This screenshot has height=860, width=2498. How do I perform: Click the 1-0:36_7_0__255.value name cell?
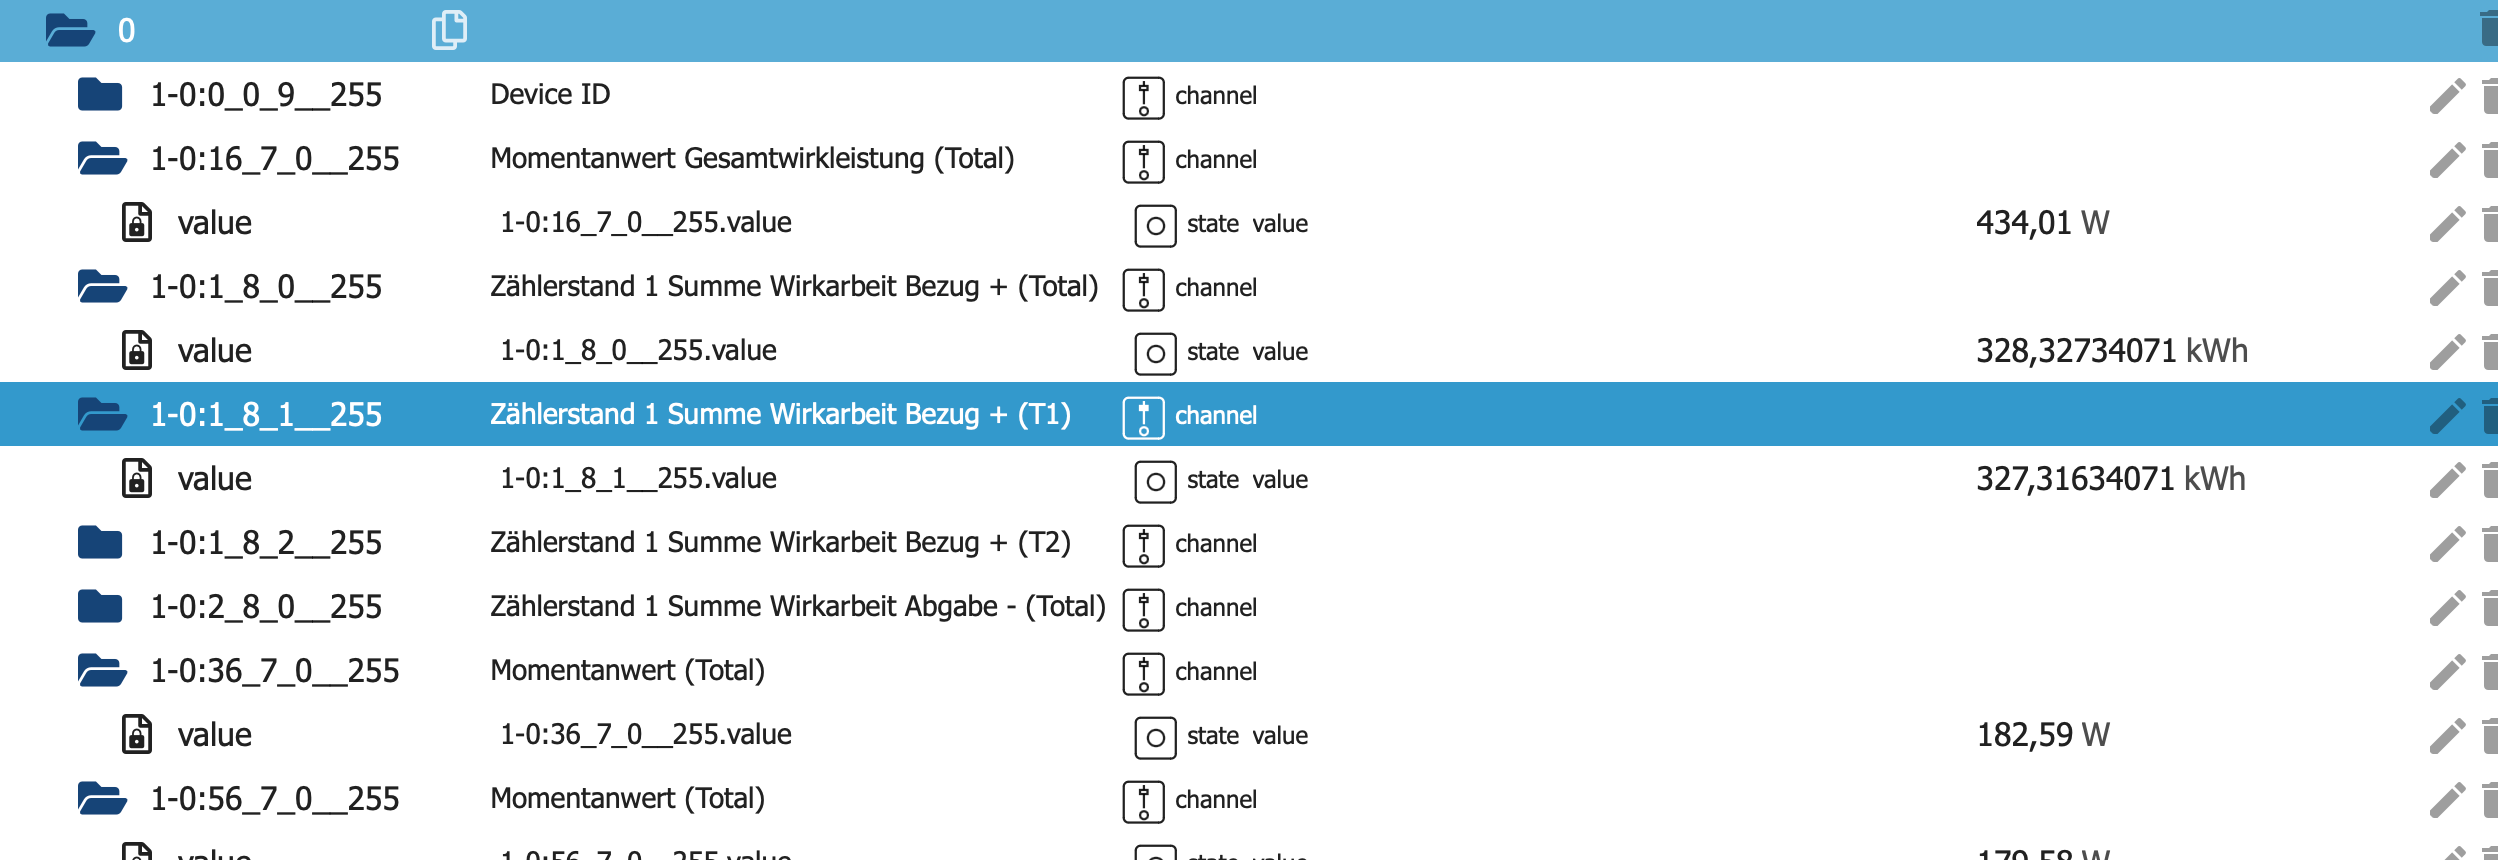pos(645,735)
